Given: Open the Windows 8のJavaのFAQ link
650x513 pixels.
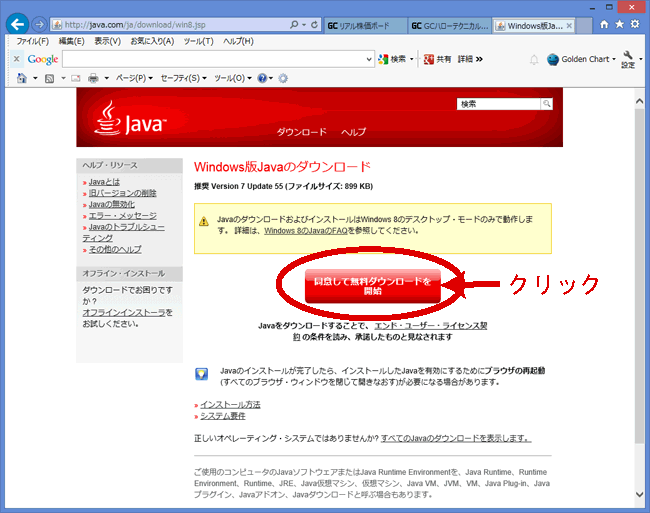Looking at the screenshot, I should coord(306,231).
